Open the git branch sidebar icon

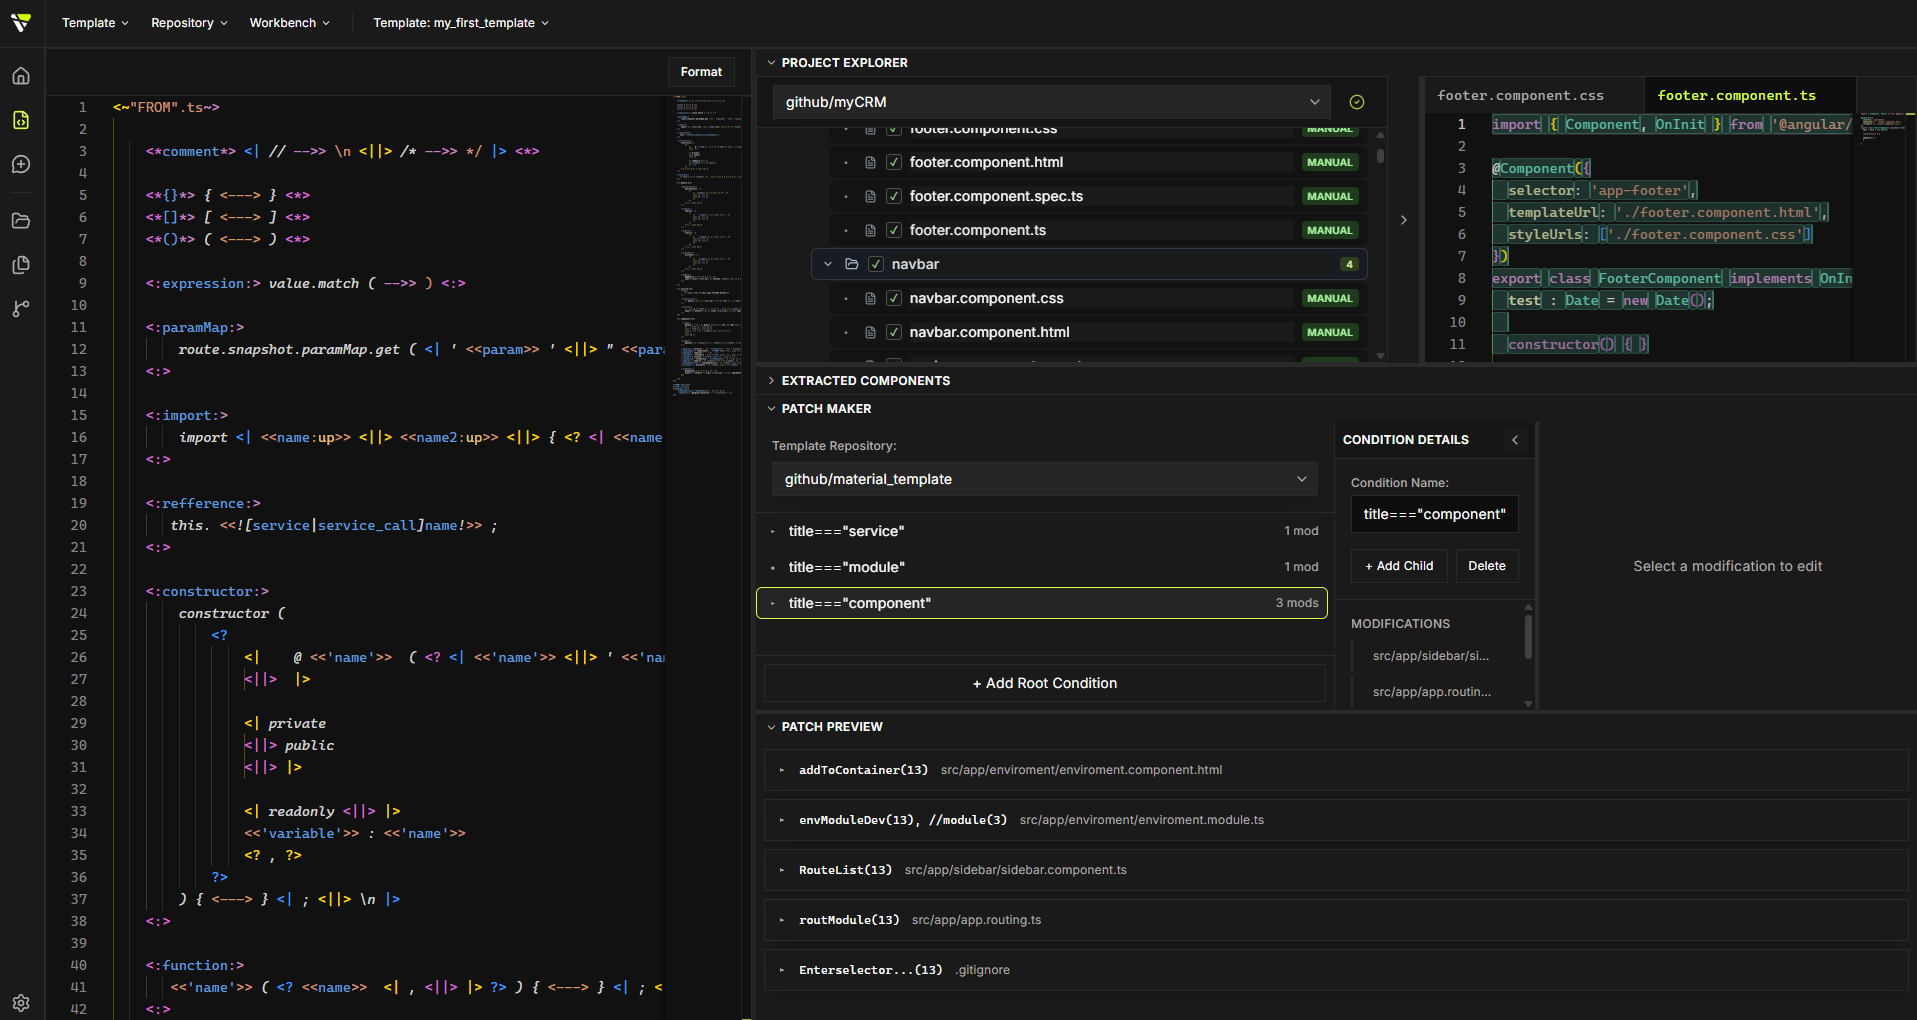pos(21,309)
